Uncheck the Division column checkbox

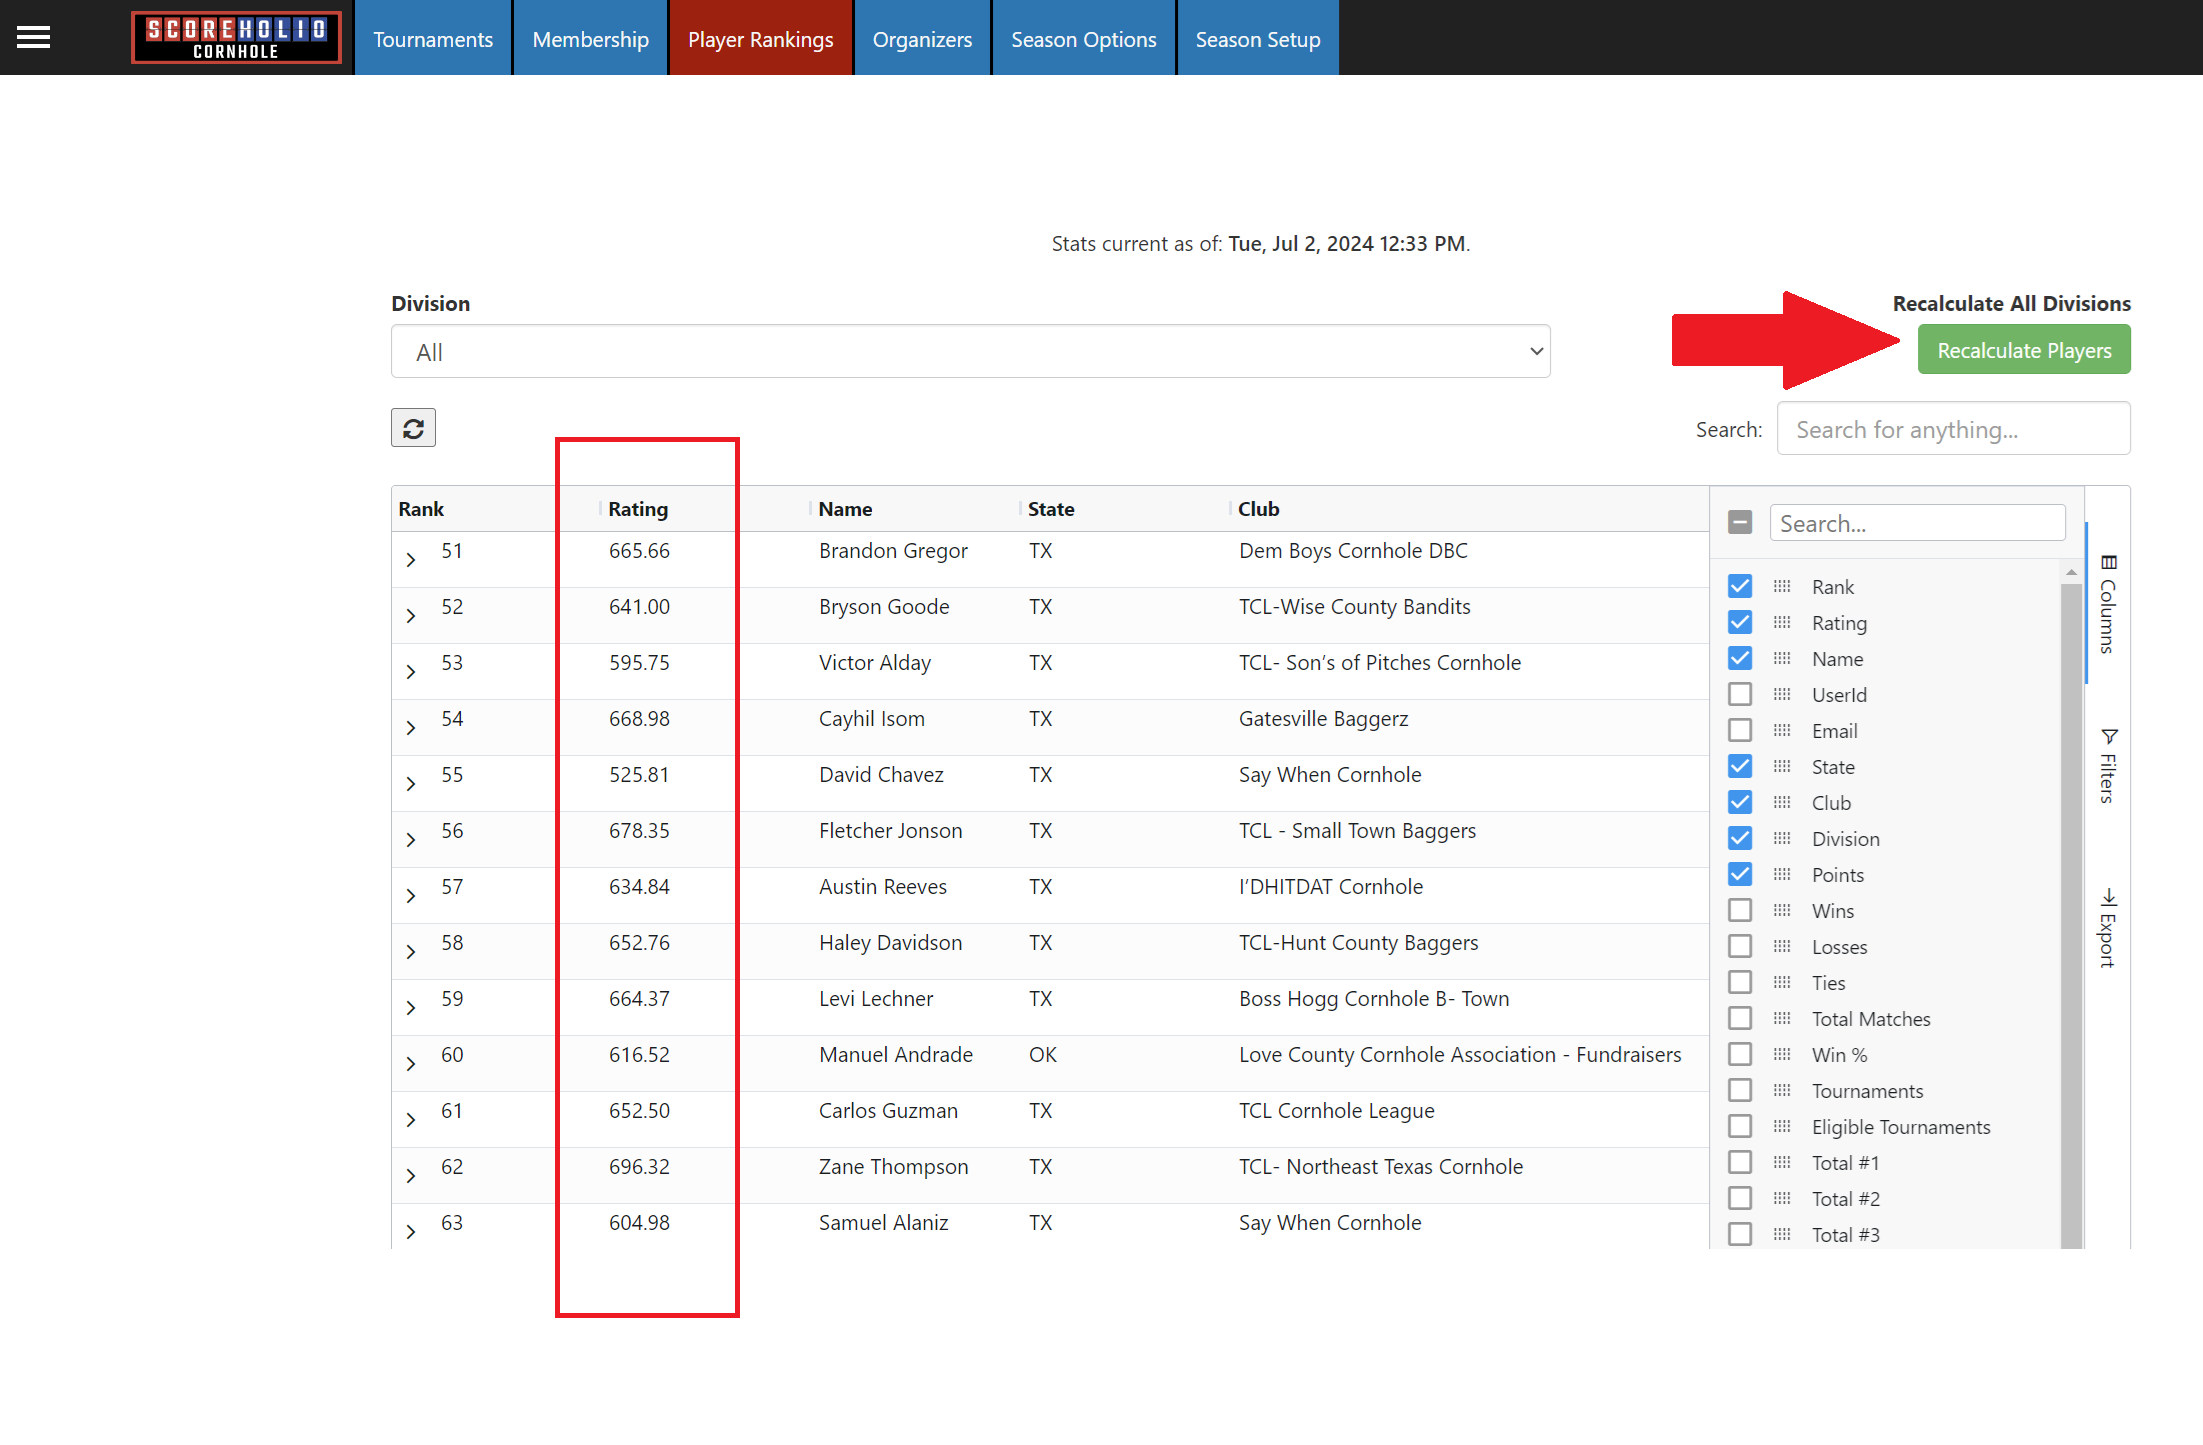[x=1740, y=839]
